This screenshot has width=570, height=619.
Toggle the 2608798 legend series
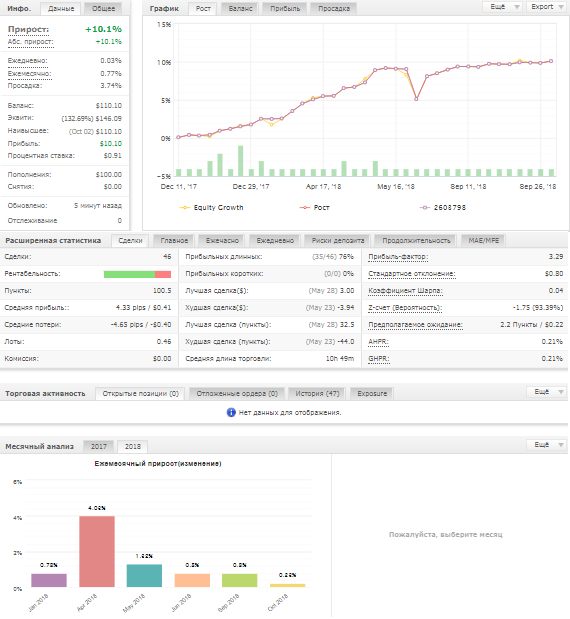(443, 208)
